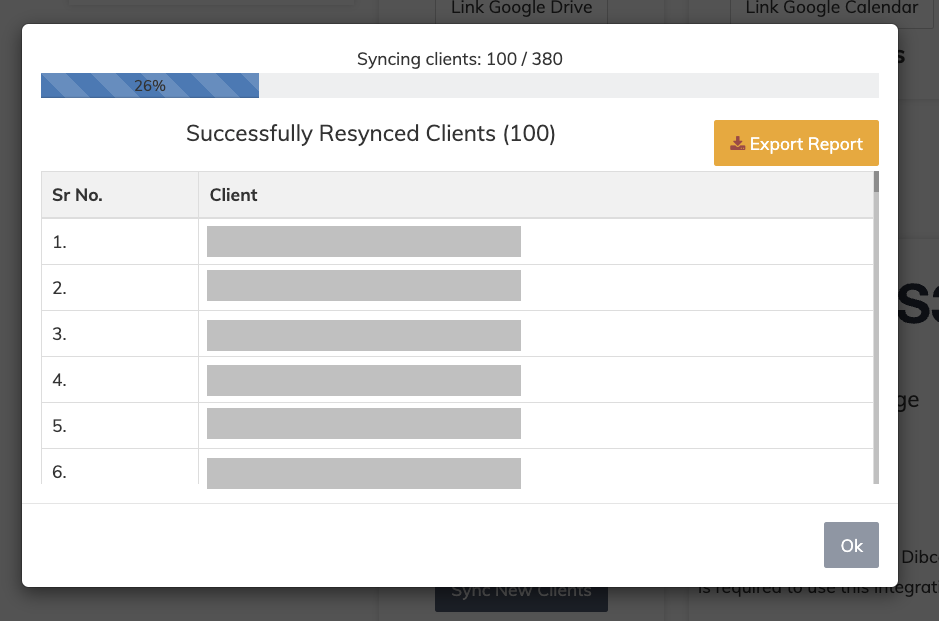Select the client name in row 3

(x=363, y=335)
